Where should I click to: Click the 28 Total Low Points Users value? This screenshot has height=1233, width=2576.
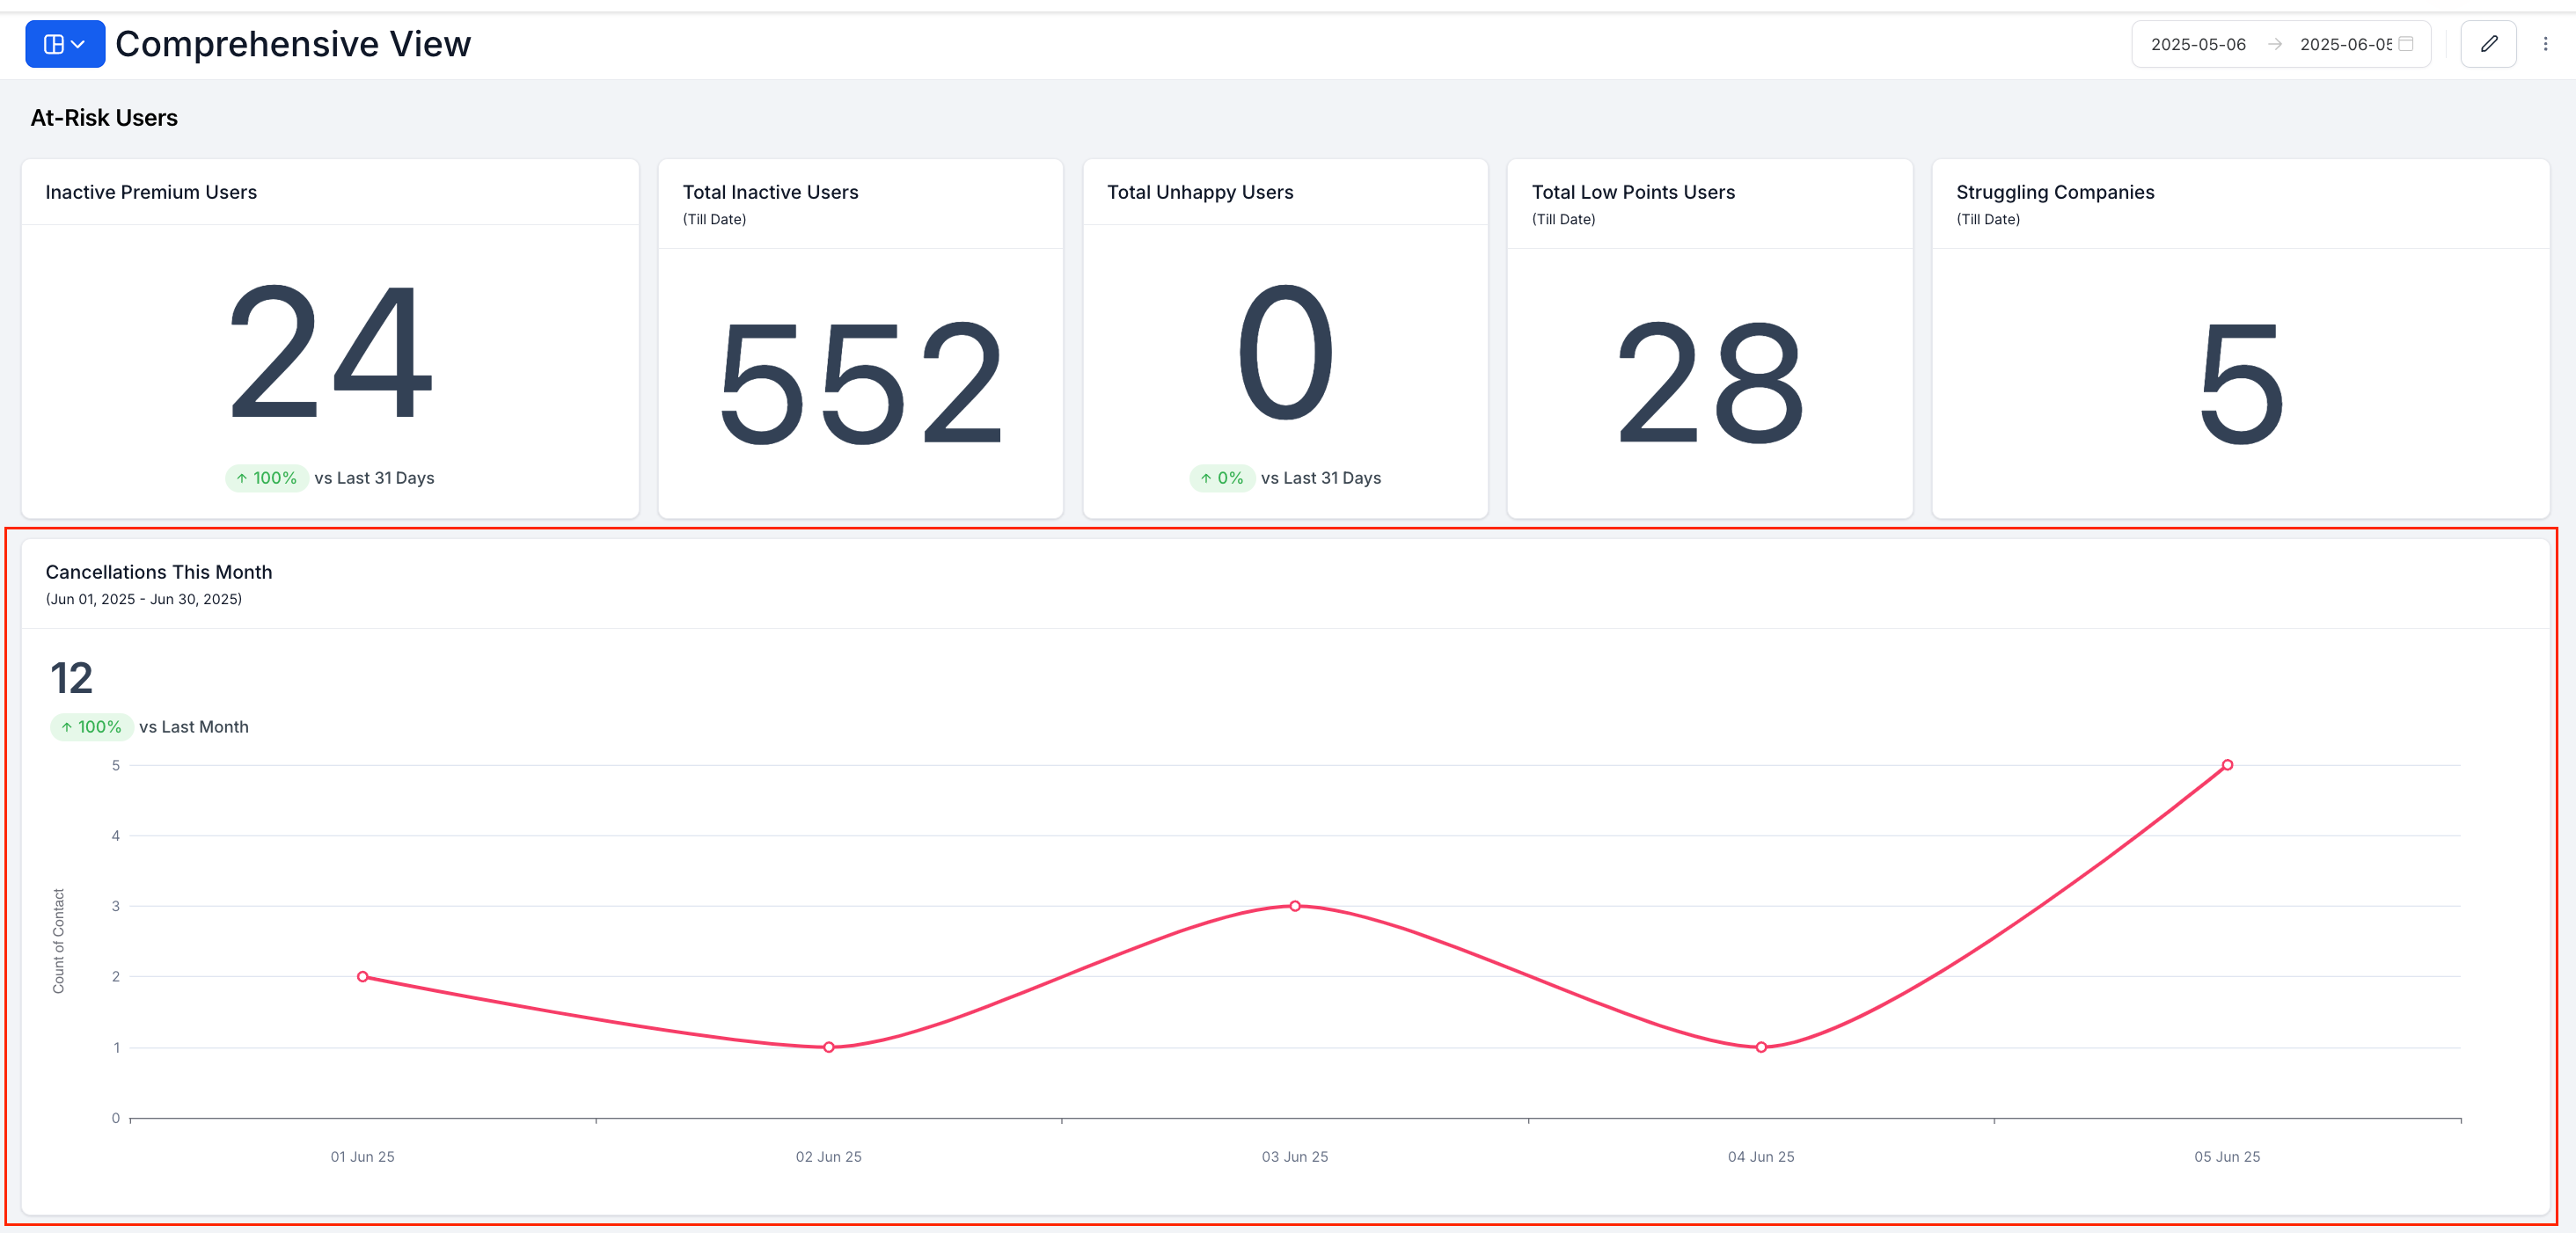1709,383
